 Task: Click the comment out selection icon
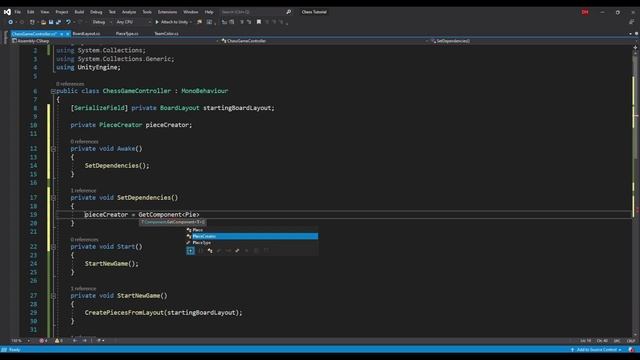click(242, 22)
